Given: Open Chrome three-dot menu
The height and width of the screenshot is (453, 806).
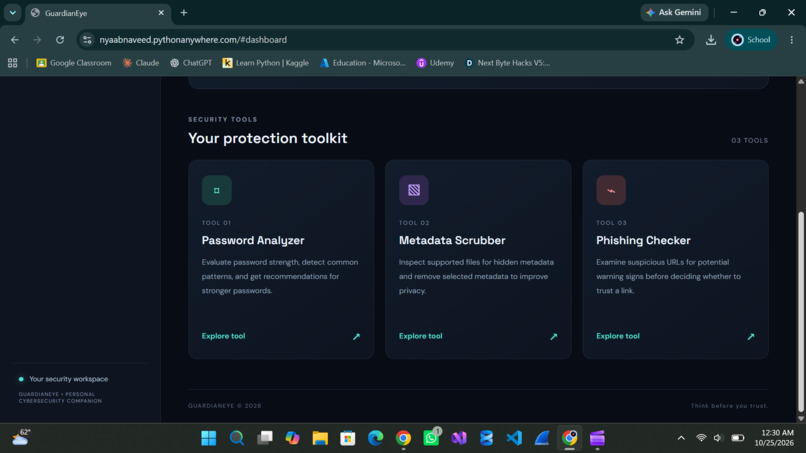Looking at the screenshot, I should pos(792,40).
